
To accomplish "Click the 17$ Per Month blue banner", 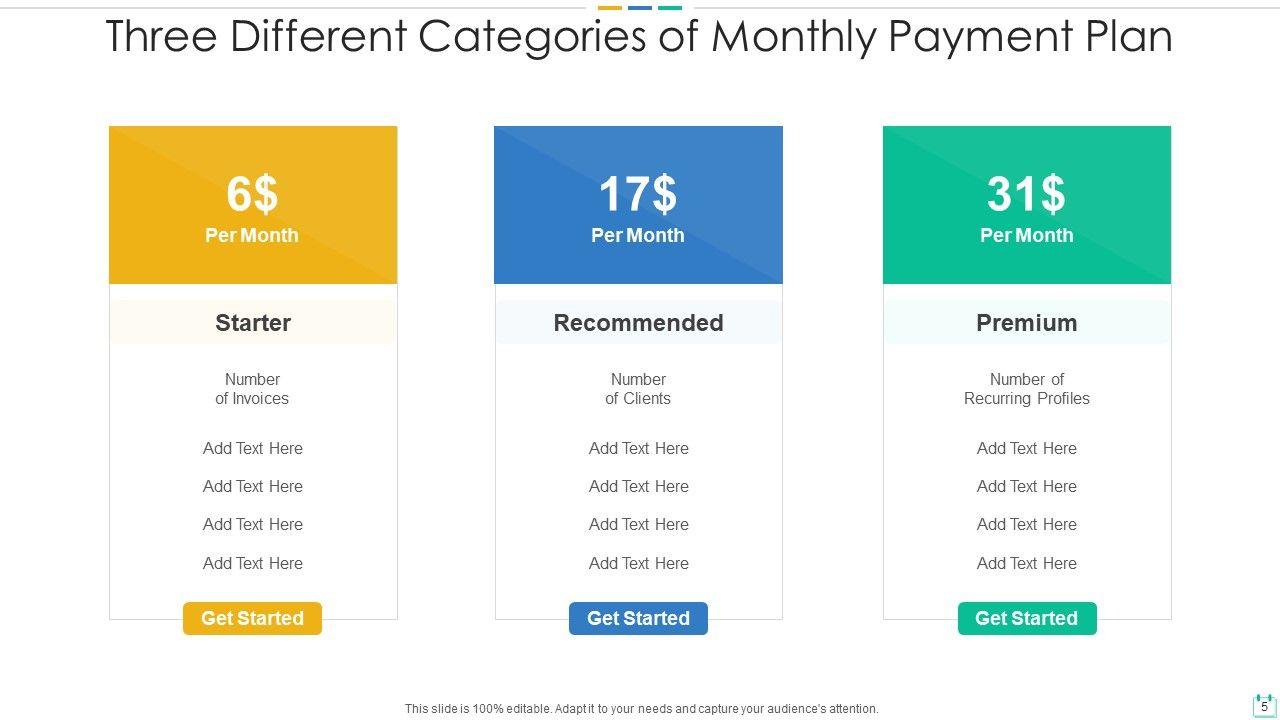I will click(x=638, y=205).
